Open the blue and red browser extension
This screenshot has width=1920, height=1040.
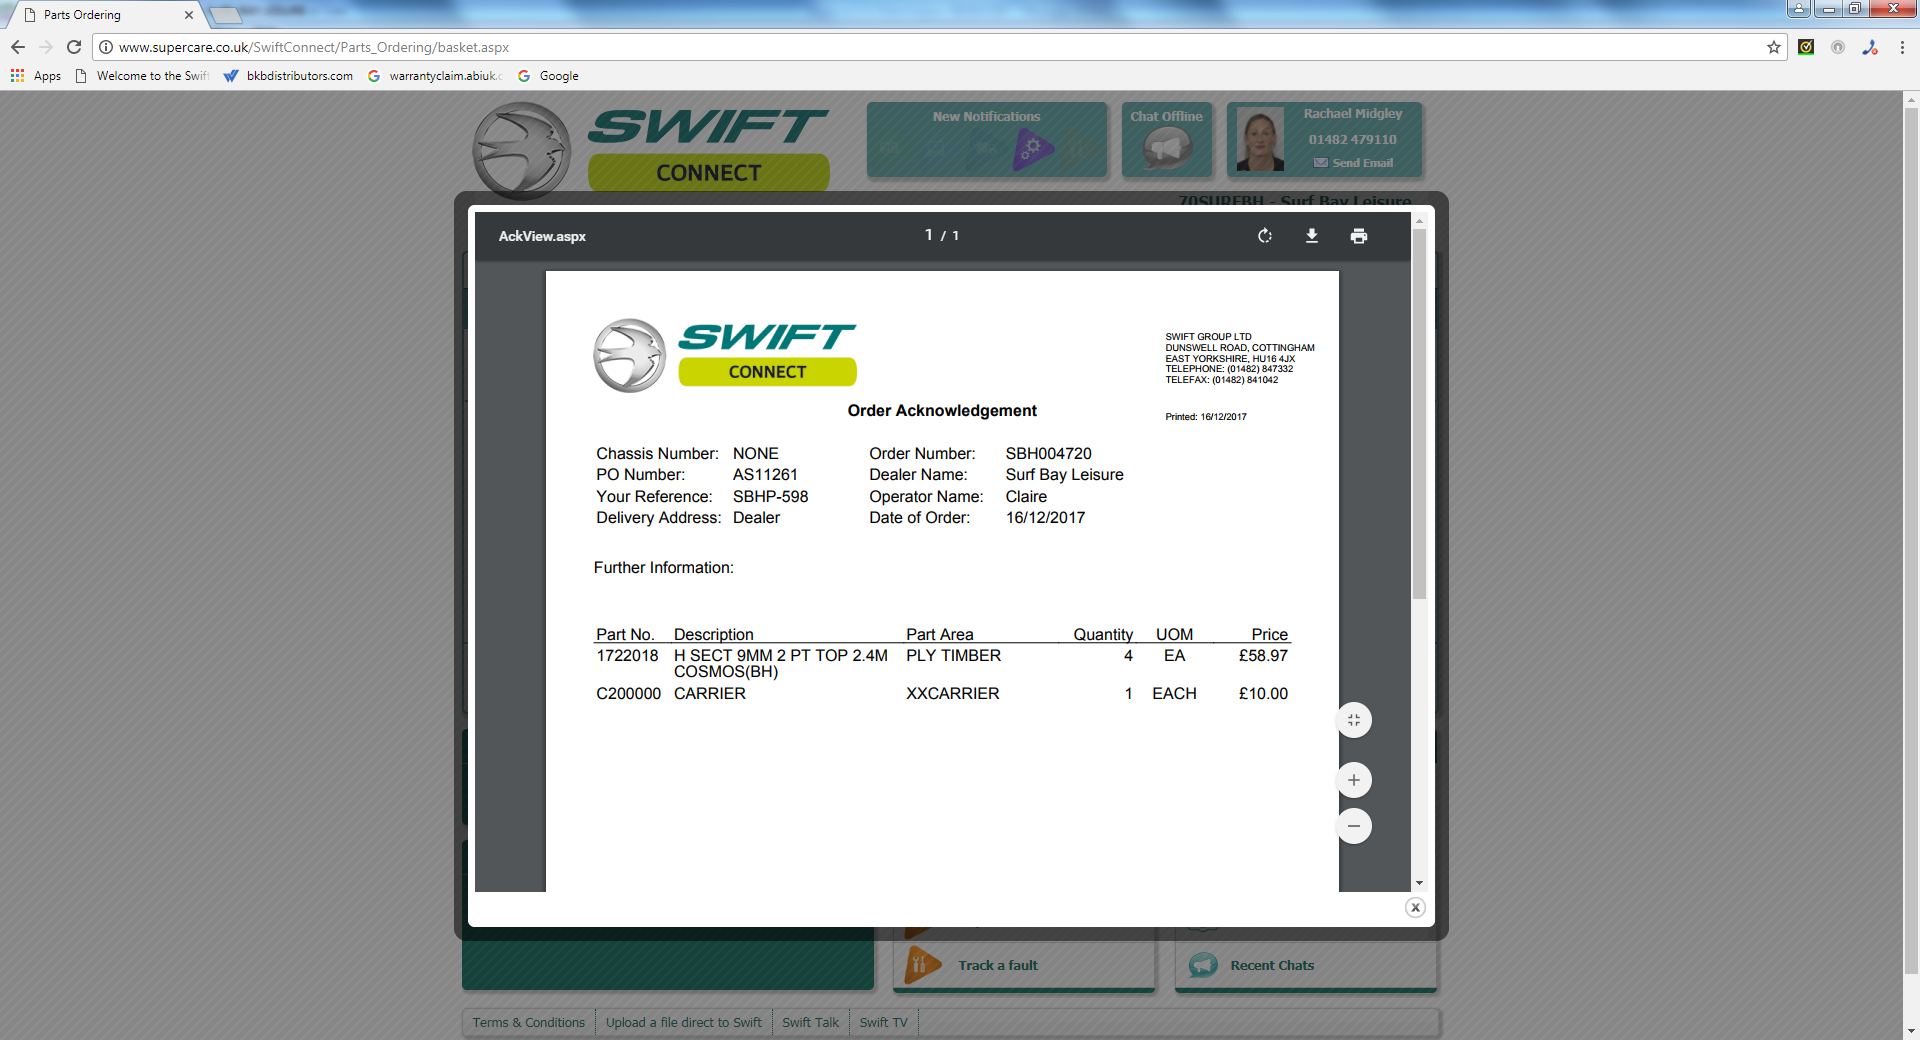pyautogui.click(x=1870, y=47)
